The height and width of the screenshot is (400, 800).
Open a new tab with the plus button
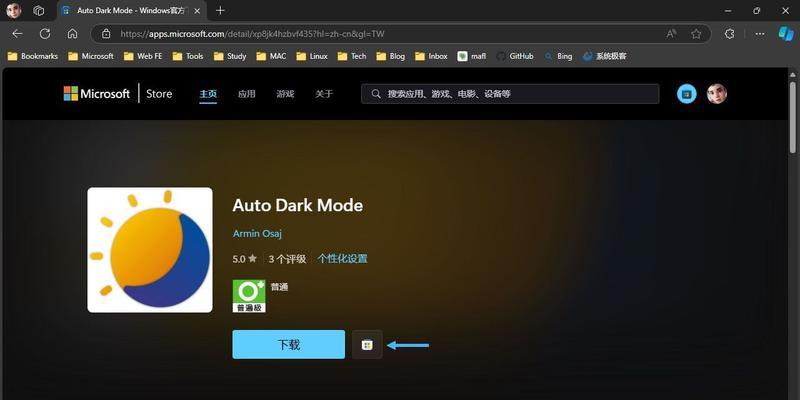coord(220,10)
